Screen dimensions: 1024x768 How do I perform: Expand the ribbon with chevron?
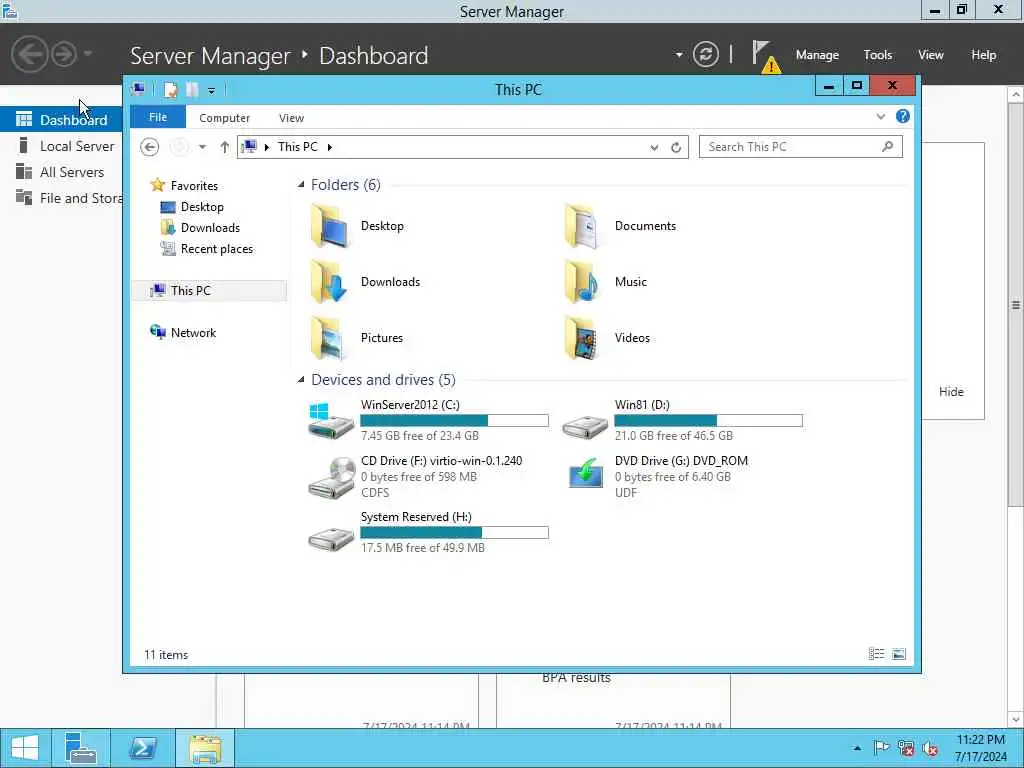tap(880, 117)
